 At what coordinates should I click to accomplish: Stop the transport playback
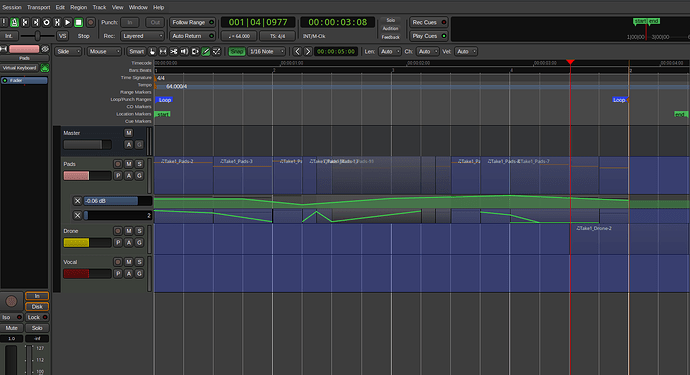(x=78, y=22)
